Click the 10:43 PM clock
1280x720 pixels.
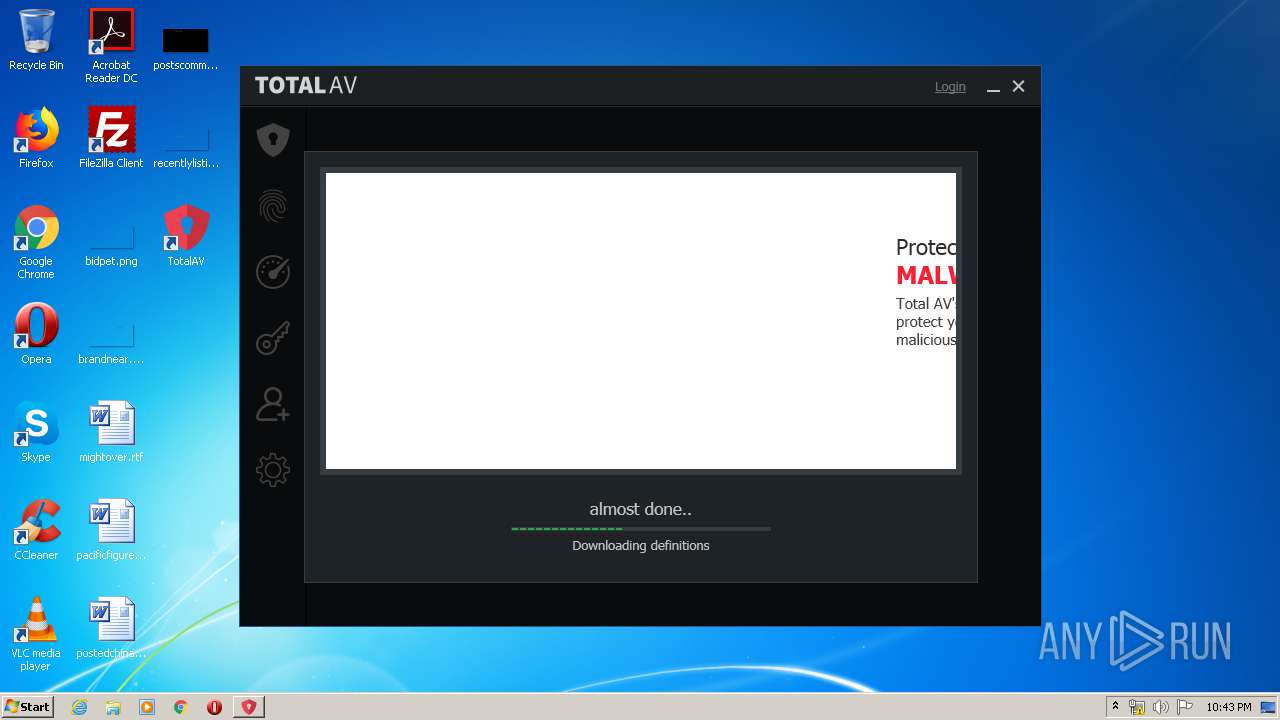pyautogui.click(x=1228, y=707)
